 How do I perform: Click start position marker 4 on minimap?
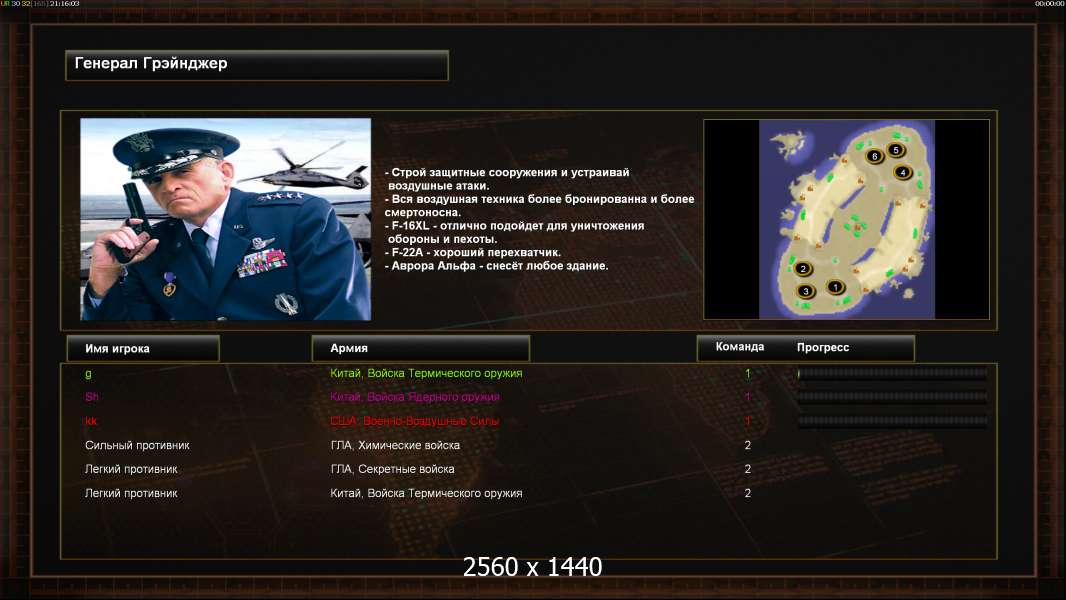coord(903,173)
